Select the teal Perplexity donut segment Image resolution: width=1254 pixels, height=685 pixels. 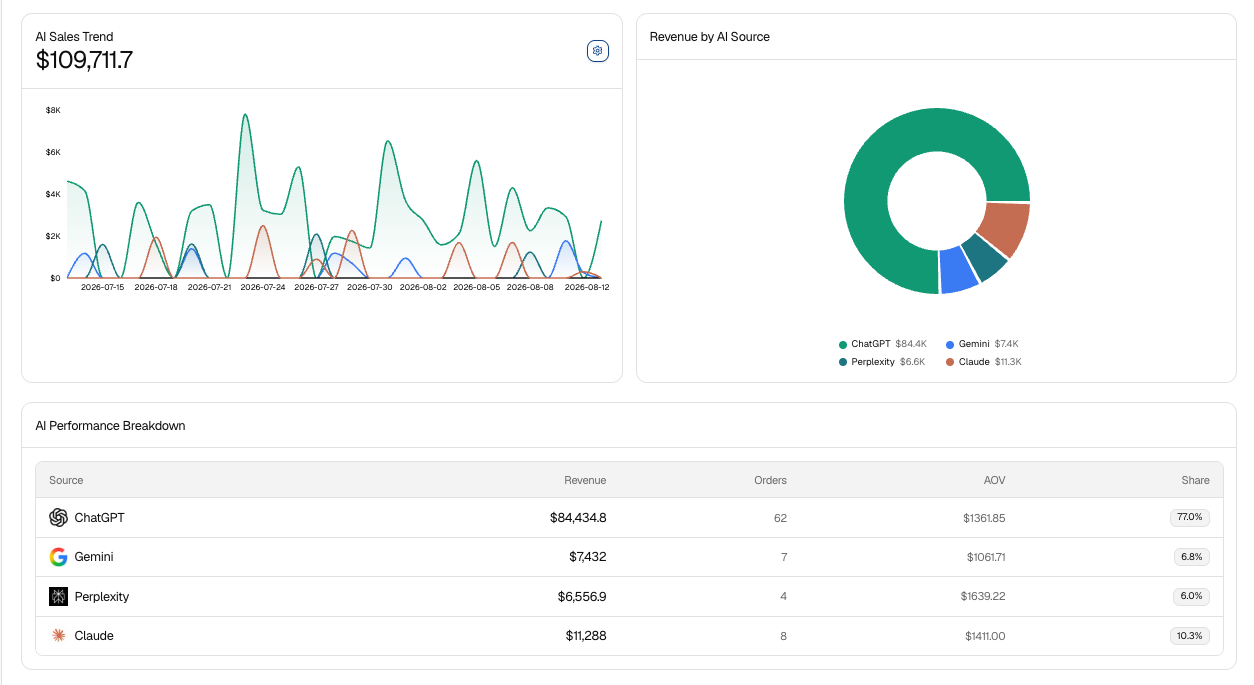(x=985, y=258)
